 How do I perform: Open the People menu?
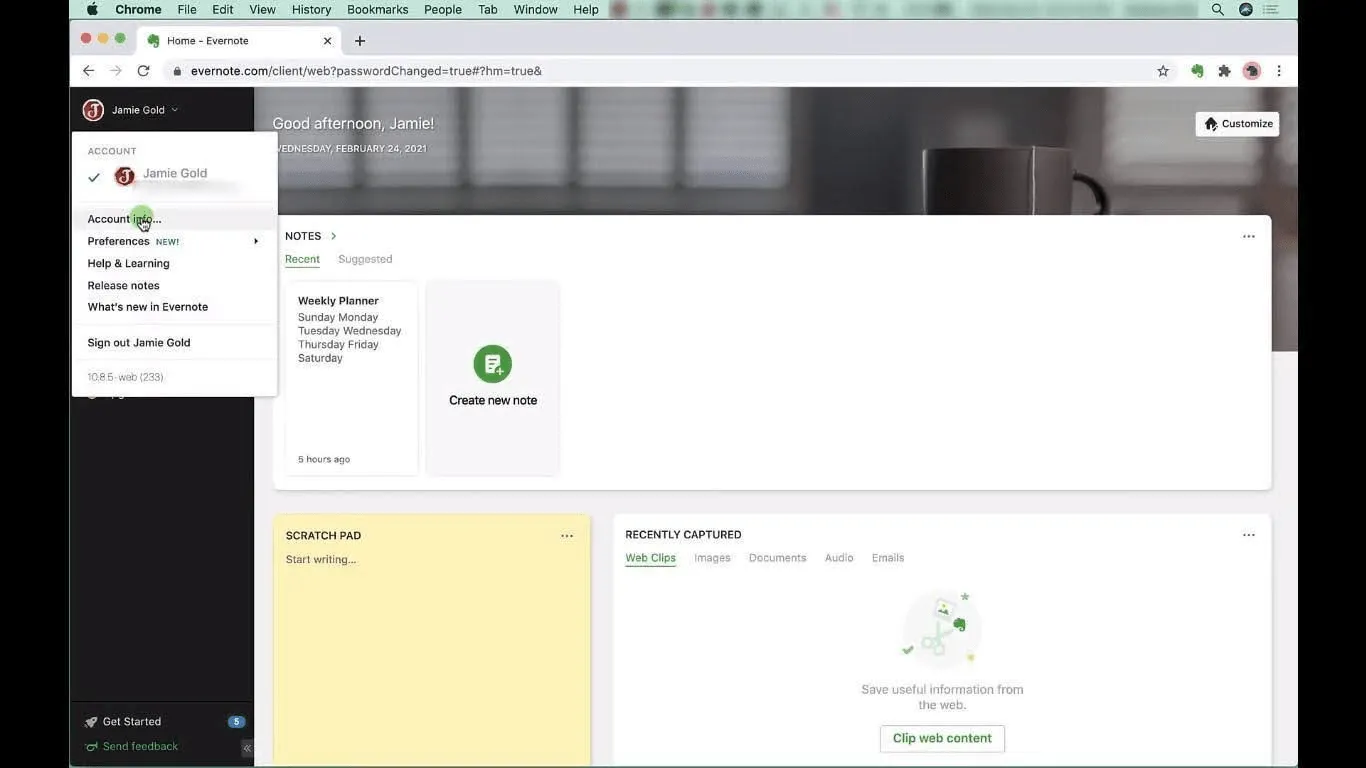click(x=443, y=9)
